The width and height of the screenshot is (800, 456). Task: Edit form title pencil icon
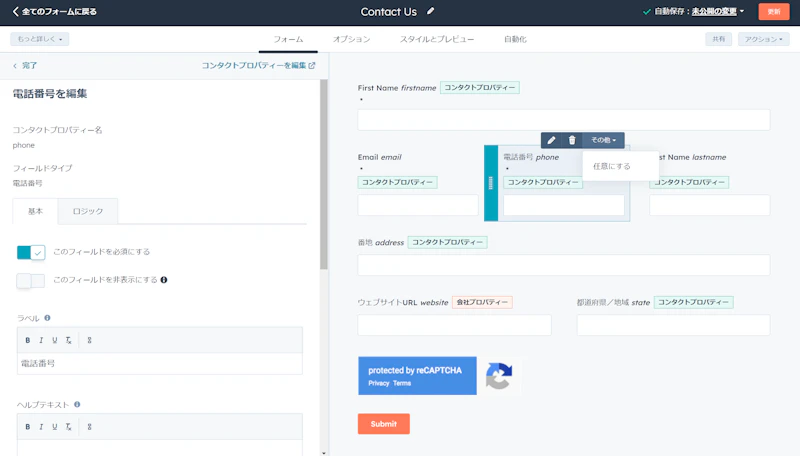(x=431, y=11)
